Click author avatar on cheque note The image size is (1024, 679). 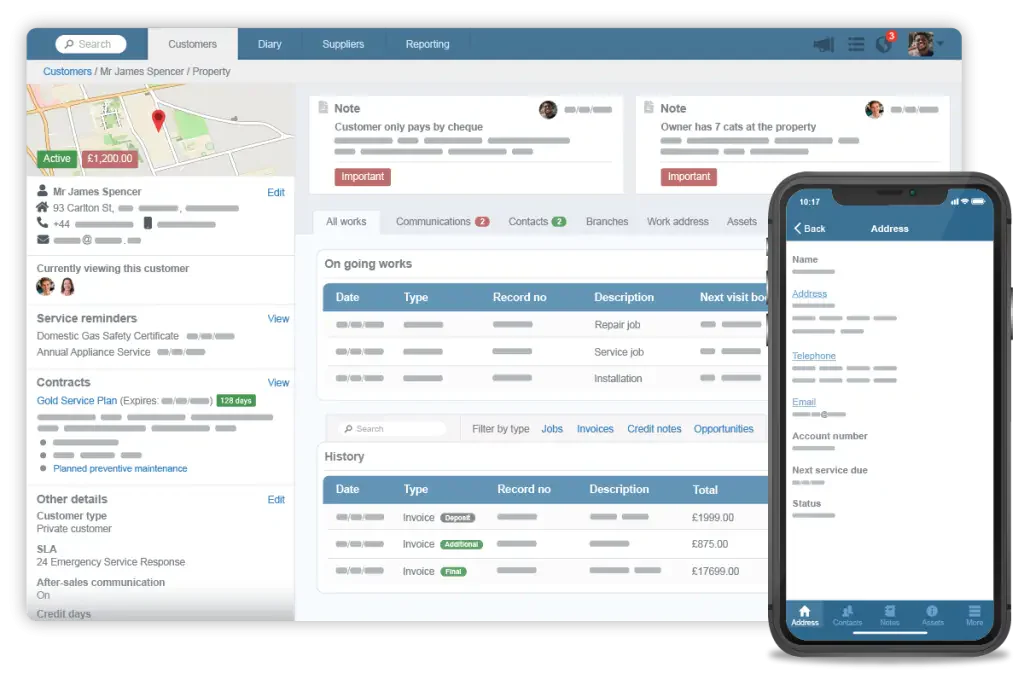548,110
